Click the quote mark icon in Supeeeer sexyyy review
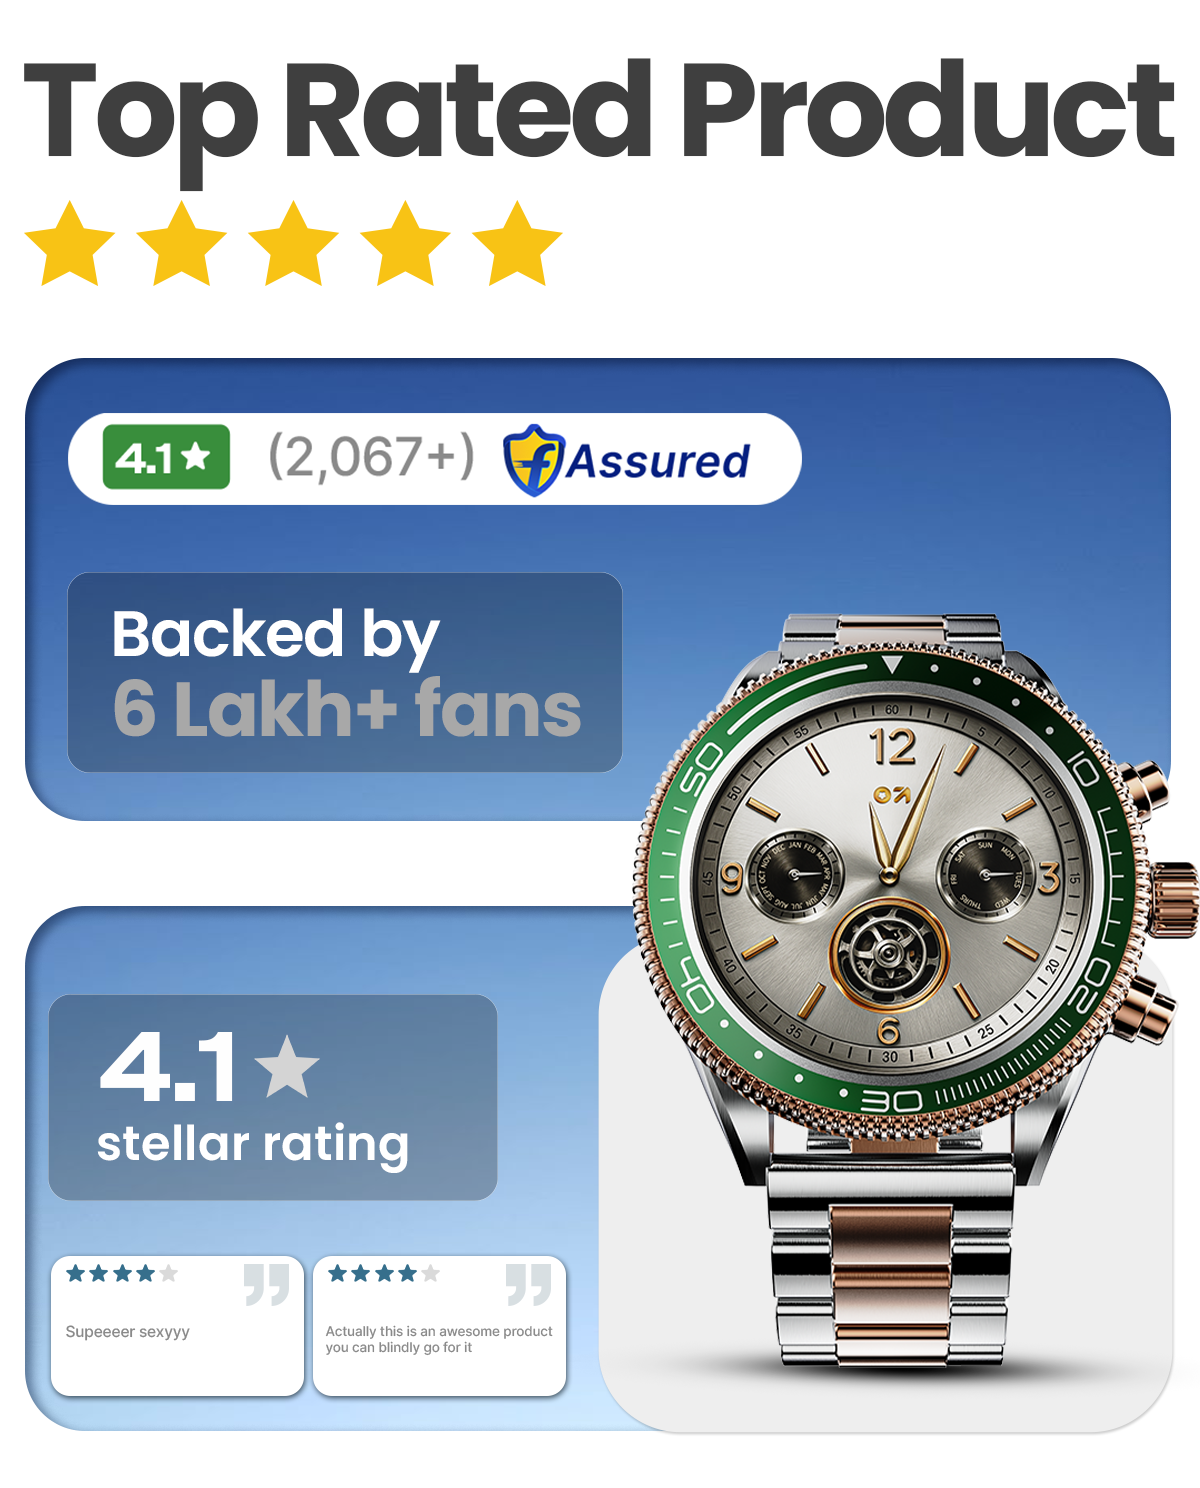 tap(267, 1284)
